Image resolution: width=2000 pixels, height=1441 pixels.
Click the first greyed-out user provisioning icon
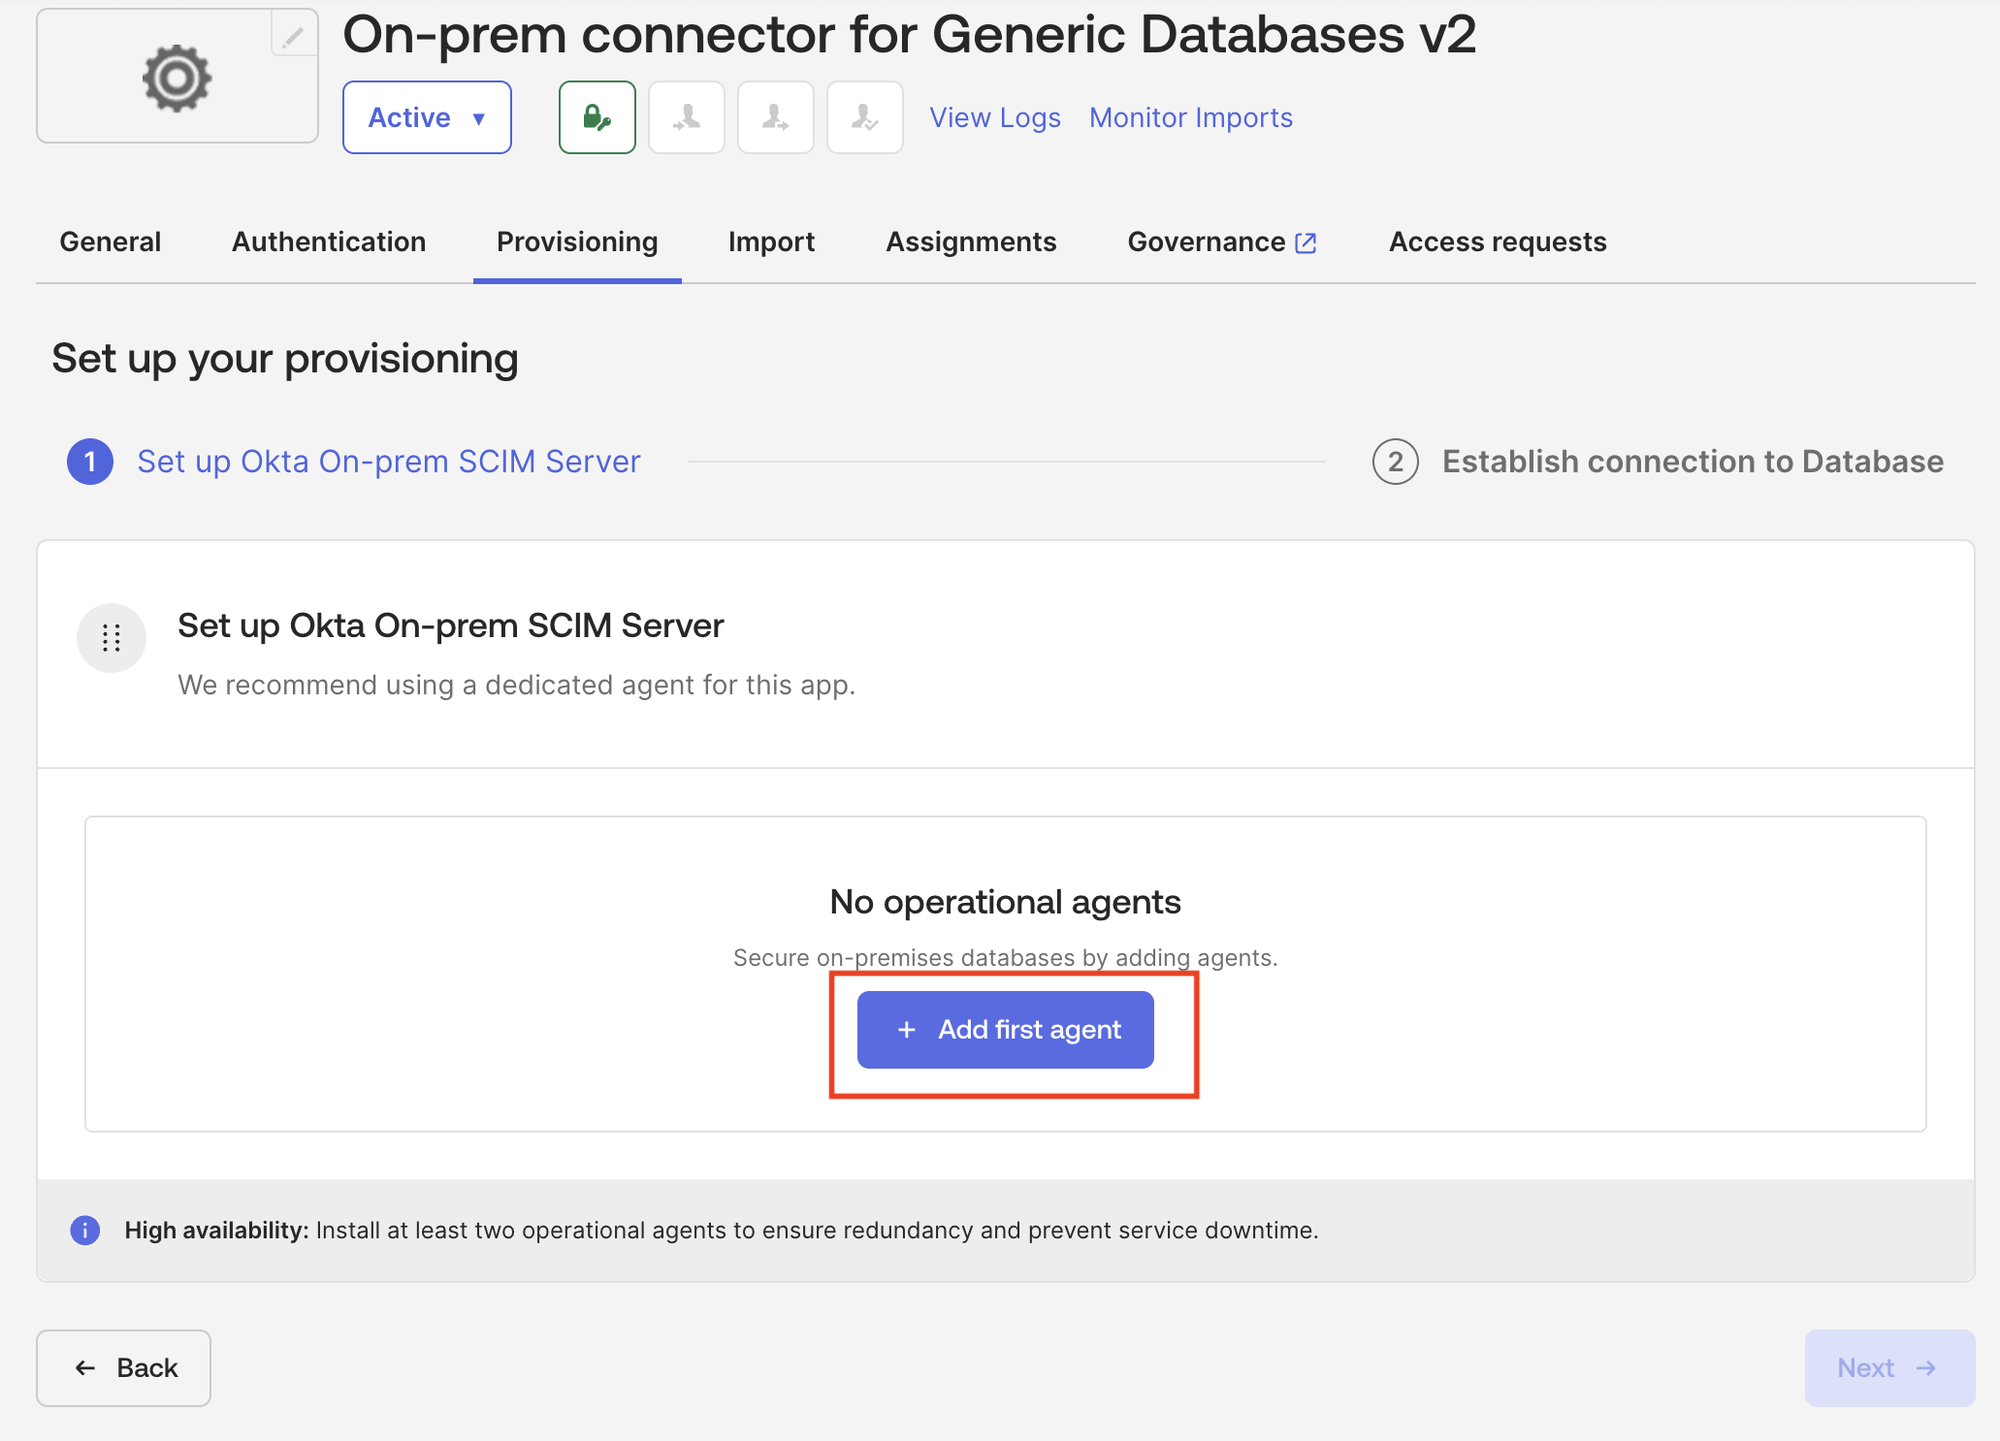coord(686,117)
